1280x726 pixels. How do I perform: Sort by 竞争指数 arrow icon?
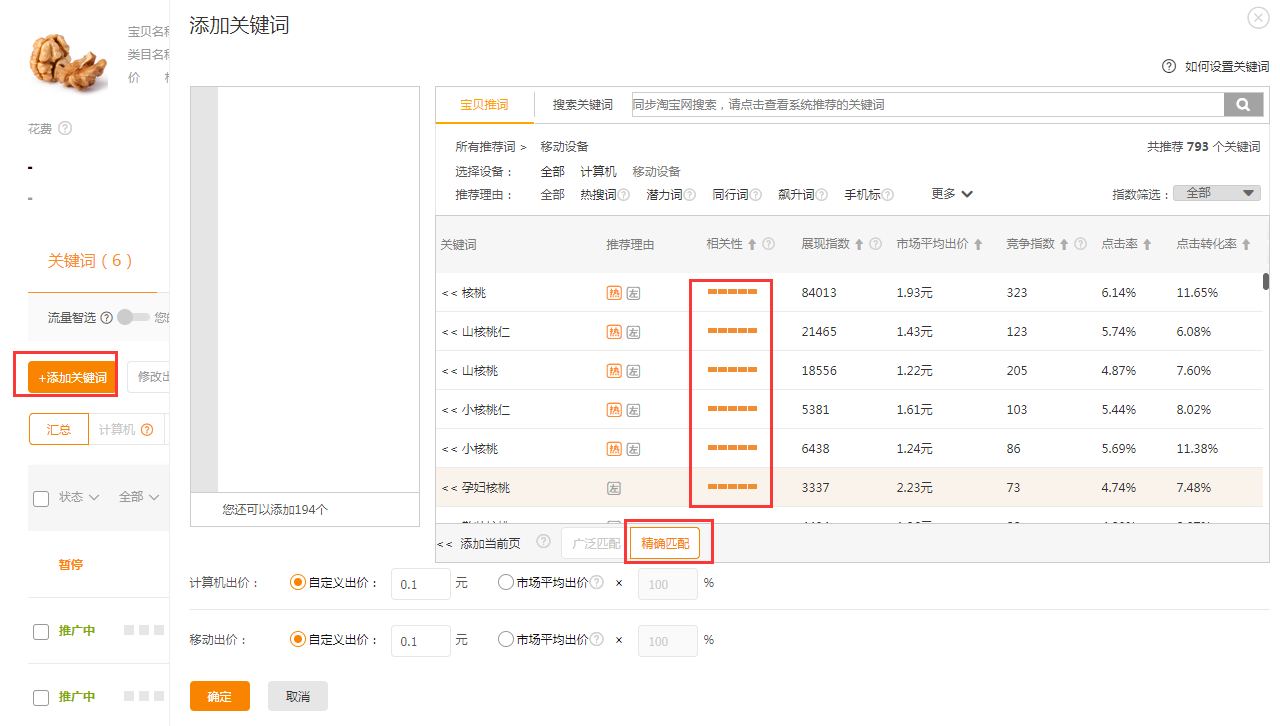(x=1064, y=244)
